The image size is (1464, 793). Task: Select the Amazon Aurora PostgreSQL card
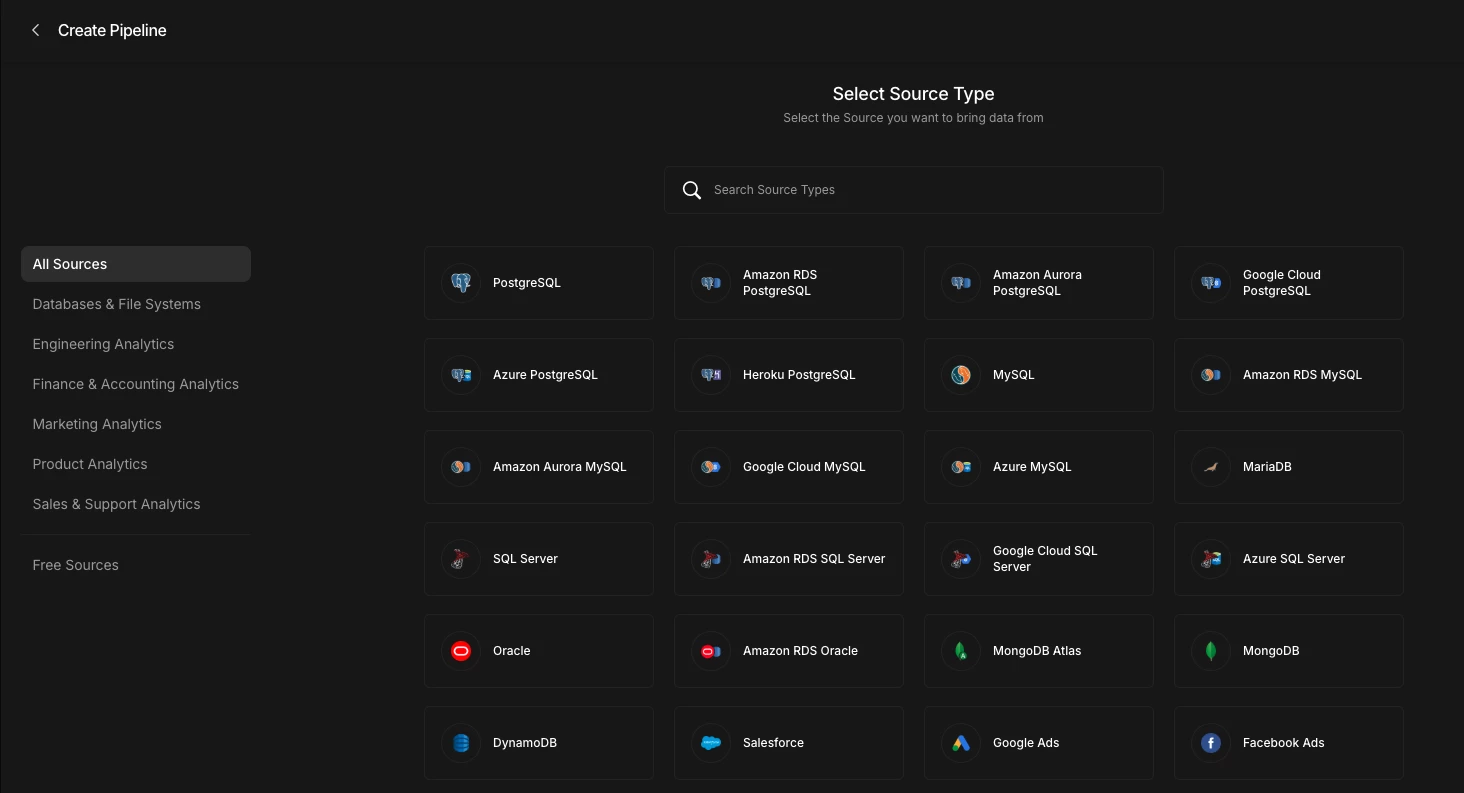[x=1039, y=283]
